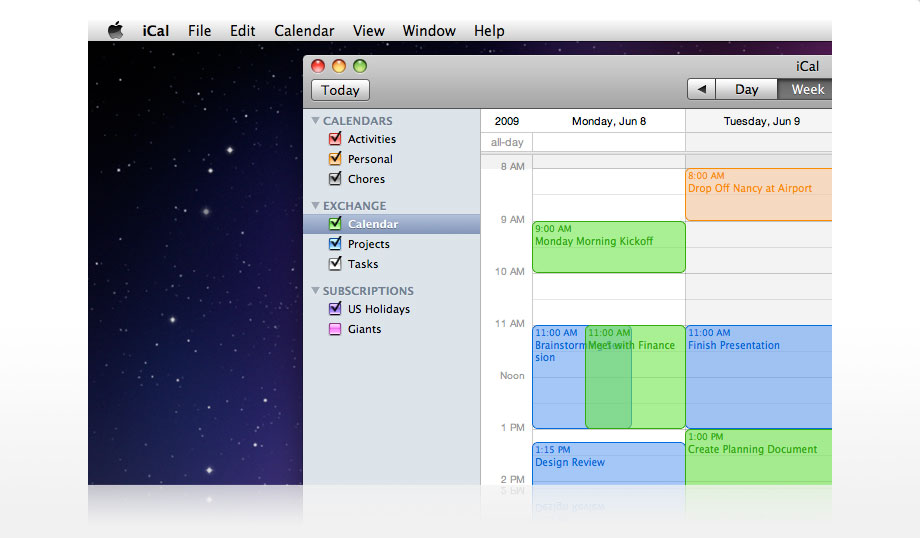
Task: Open the Apple menu
Action: [x=116, y=31]
